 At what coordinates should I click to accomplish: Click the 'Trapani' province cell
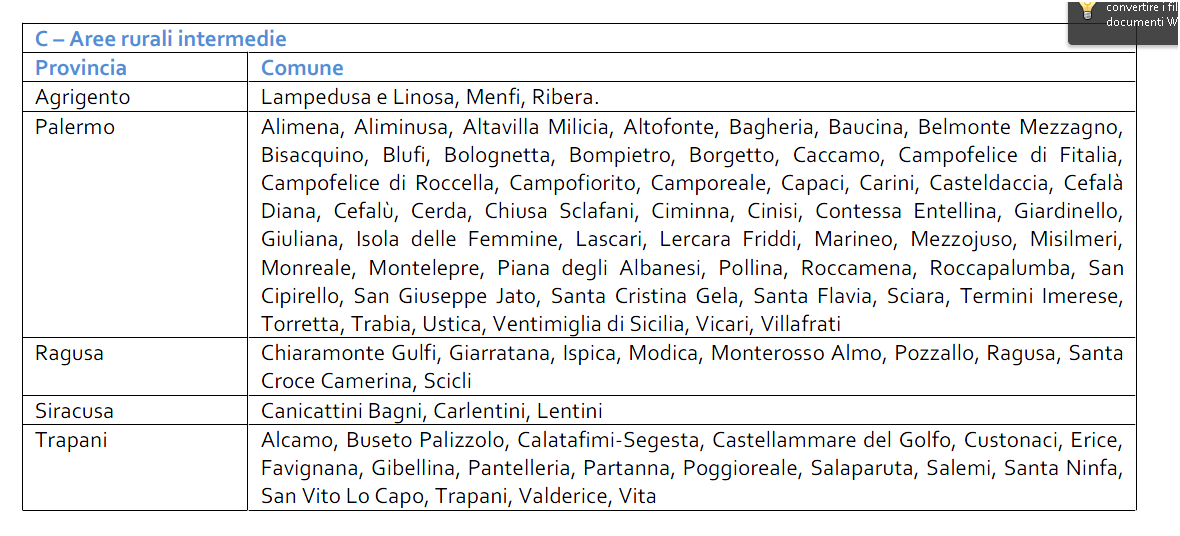[135, 468]
